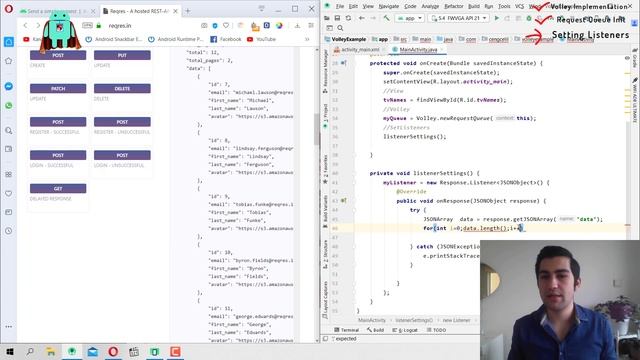This screenshot has height=360, width=640.
Task: Toggle the Layout Captures tool window strip
Action: pyautogui.click(x=325, y=300)
